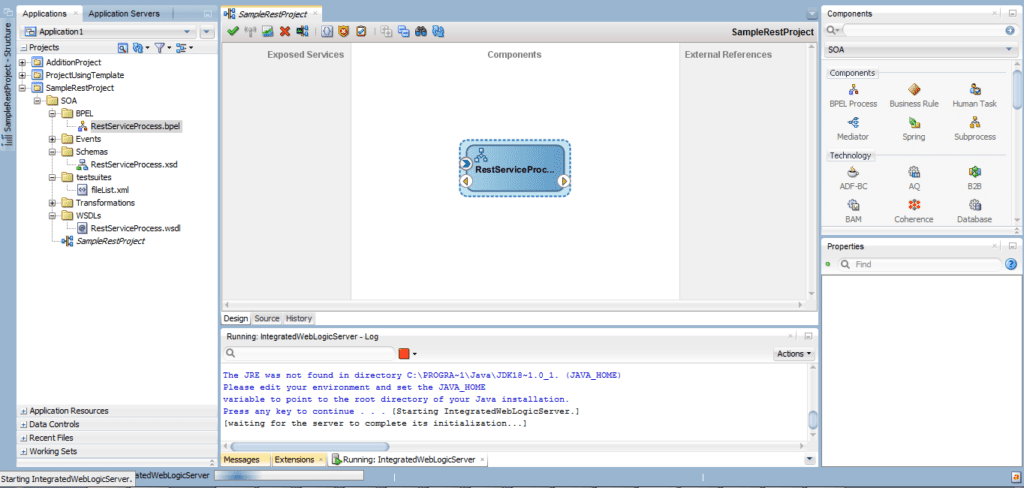Expand the Recent Files section
The height and width of the screenshot is (488, 1024).
click(24, 438)
